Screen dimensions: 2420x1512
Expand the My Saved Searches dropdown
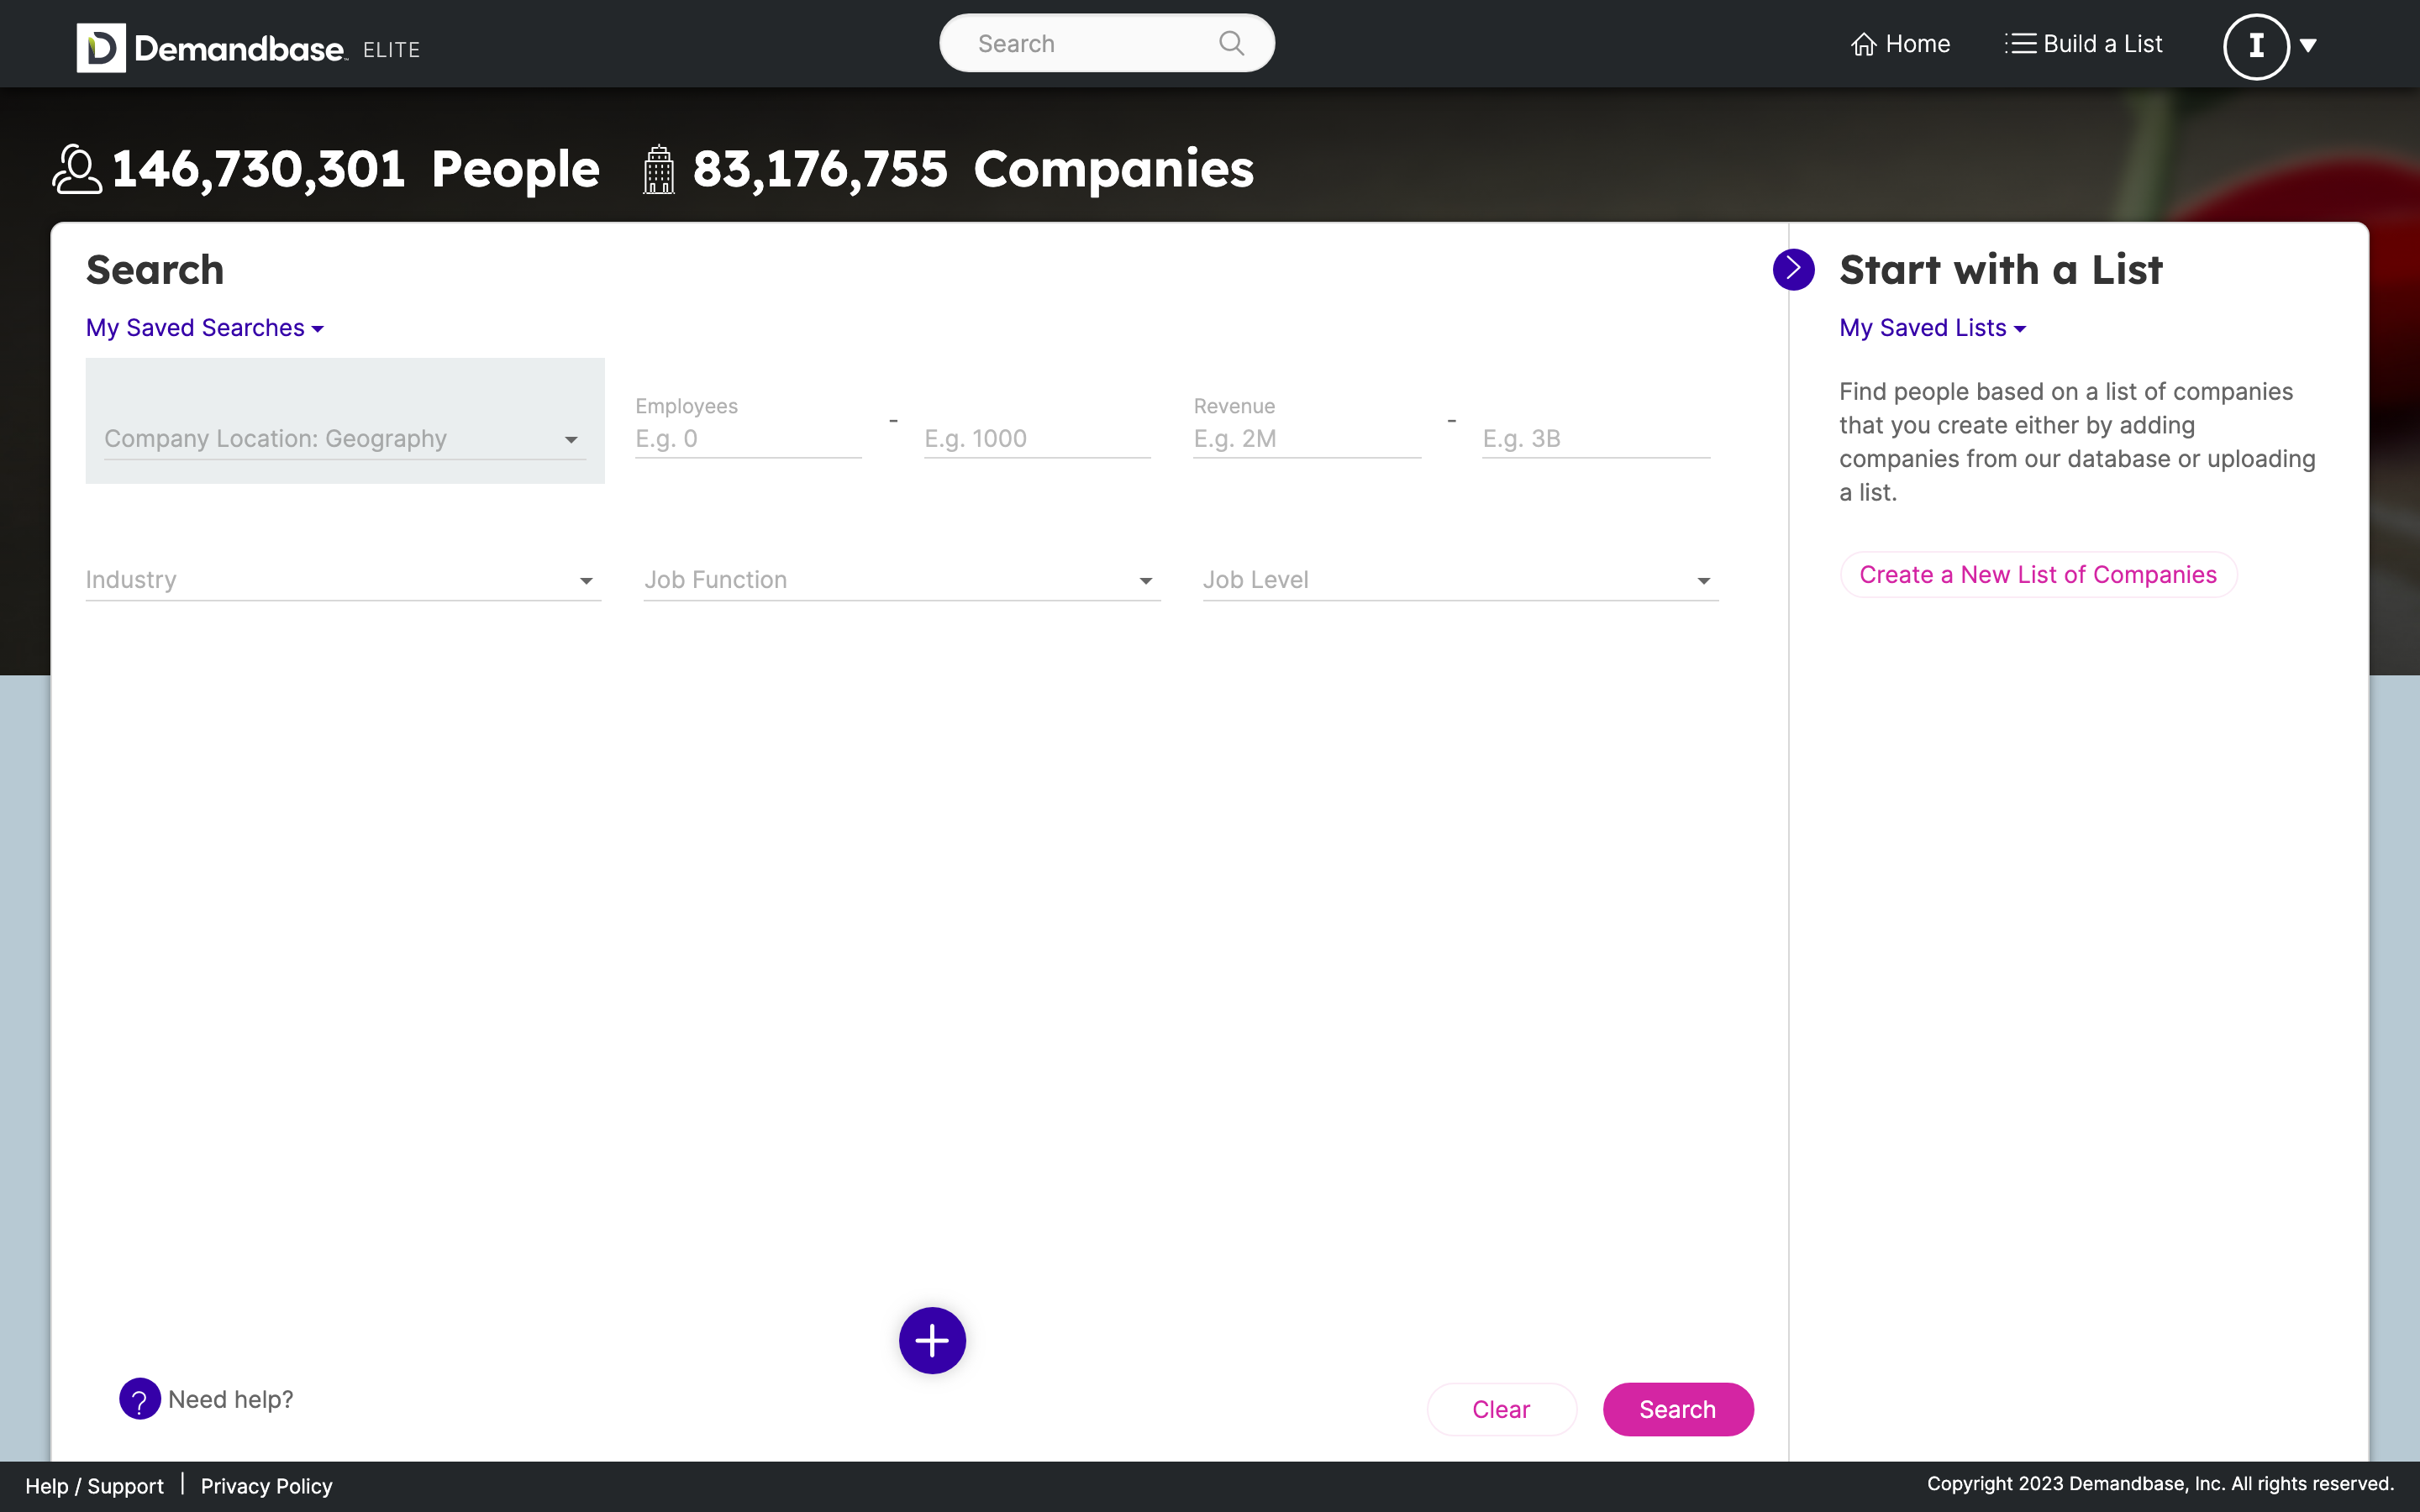(x=205, y=328)
